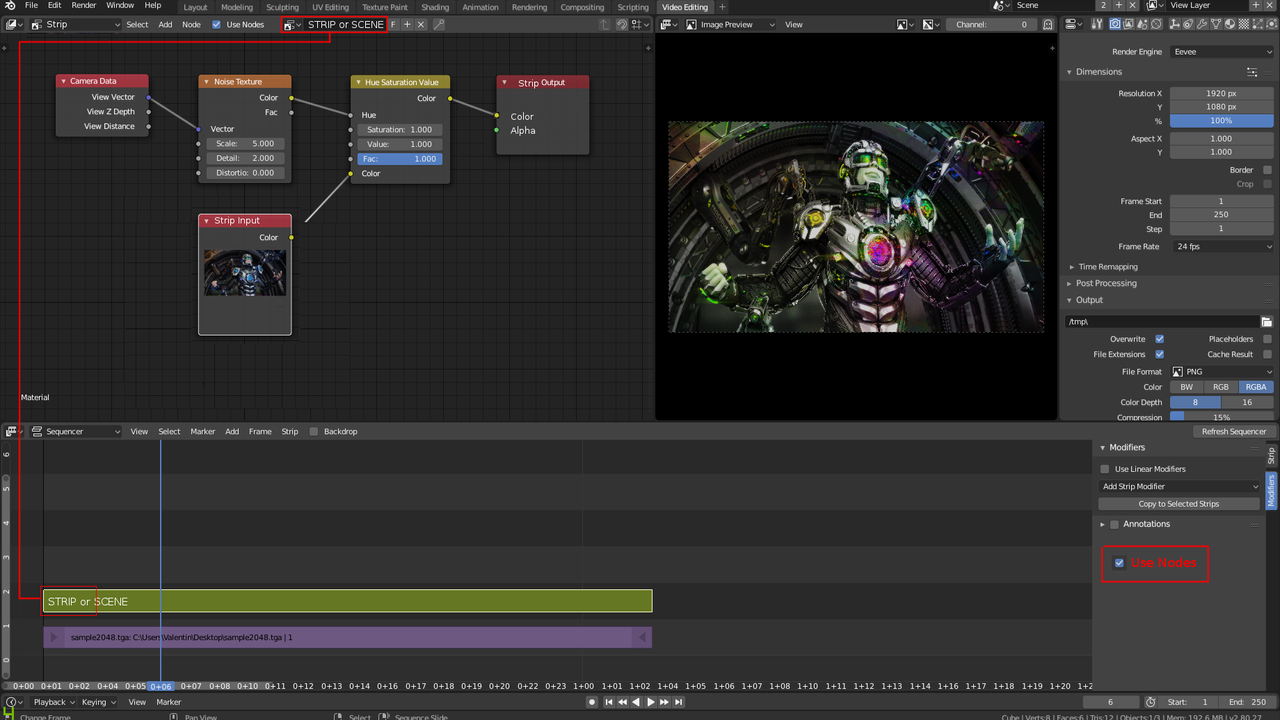Image resolution: width=1280 pixels, height=720 pixels.
Task: Switch to the Compositing workspace tab
Action: (582, 6)
